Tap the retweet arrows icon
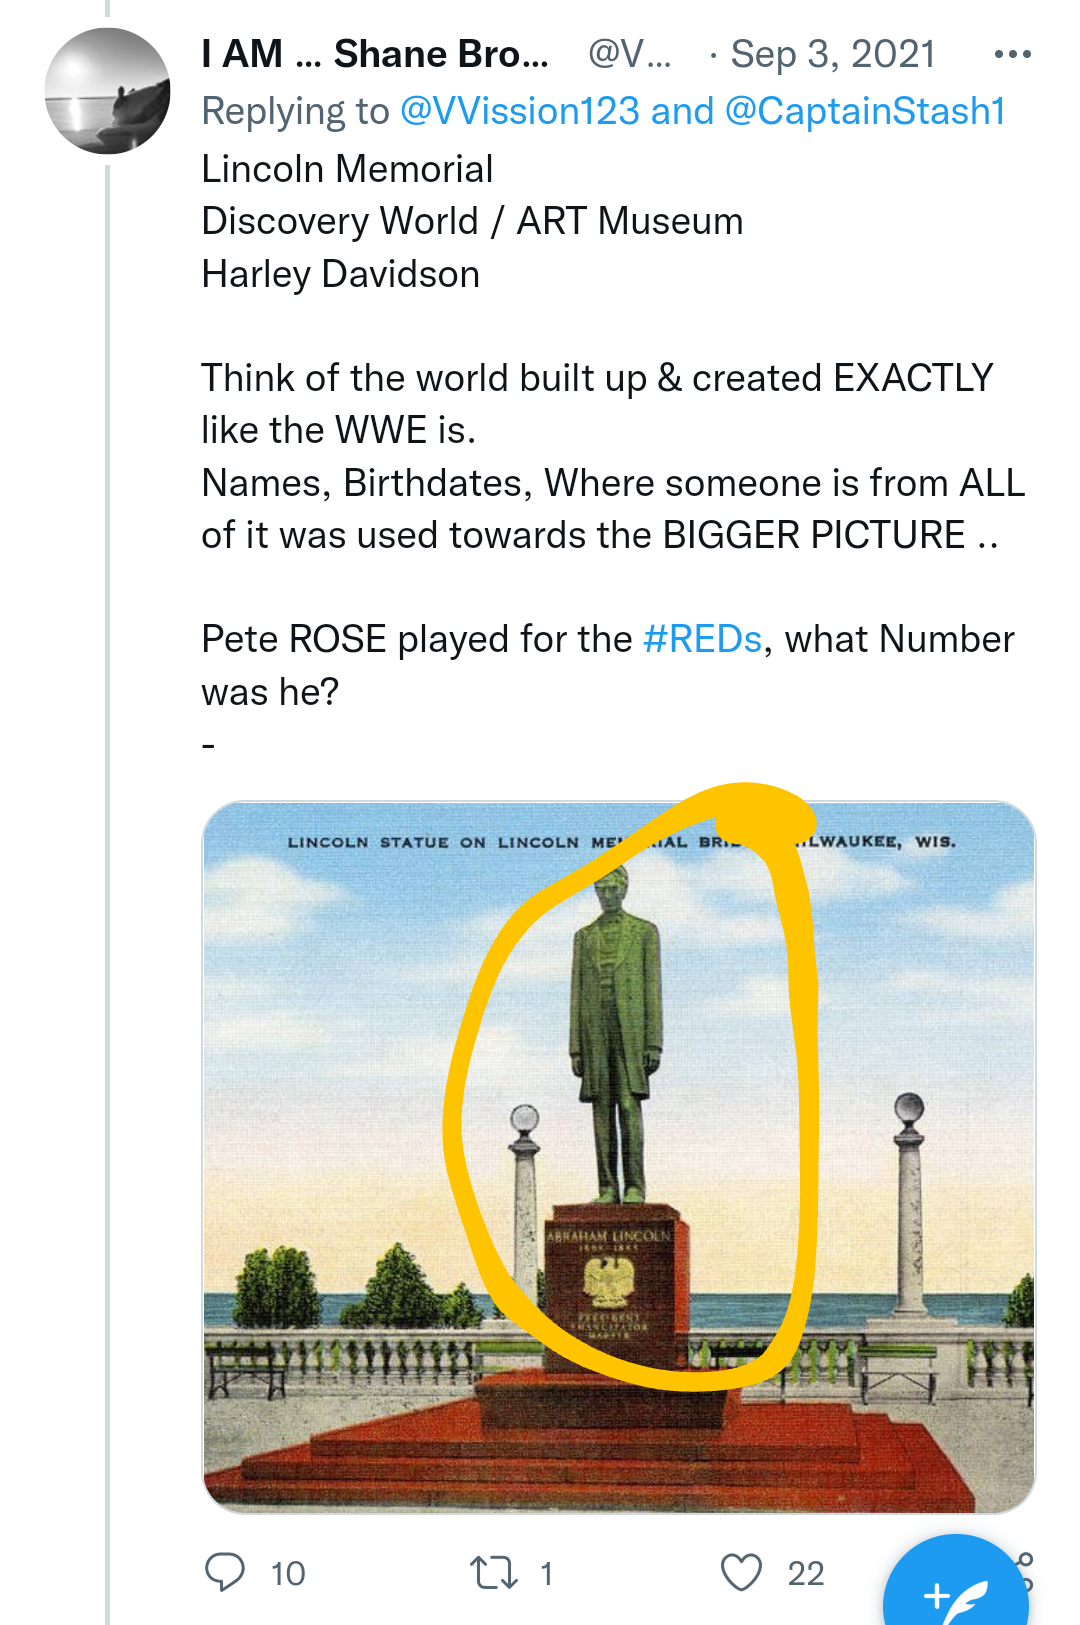Image resolution: width=1080 pixels, height=1625 pixels. point(494,1573)
